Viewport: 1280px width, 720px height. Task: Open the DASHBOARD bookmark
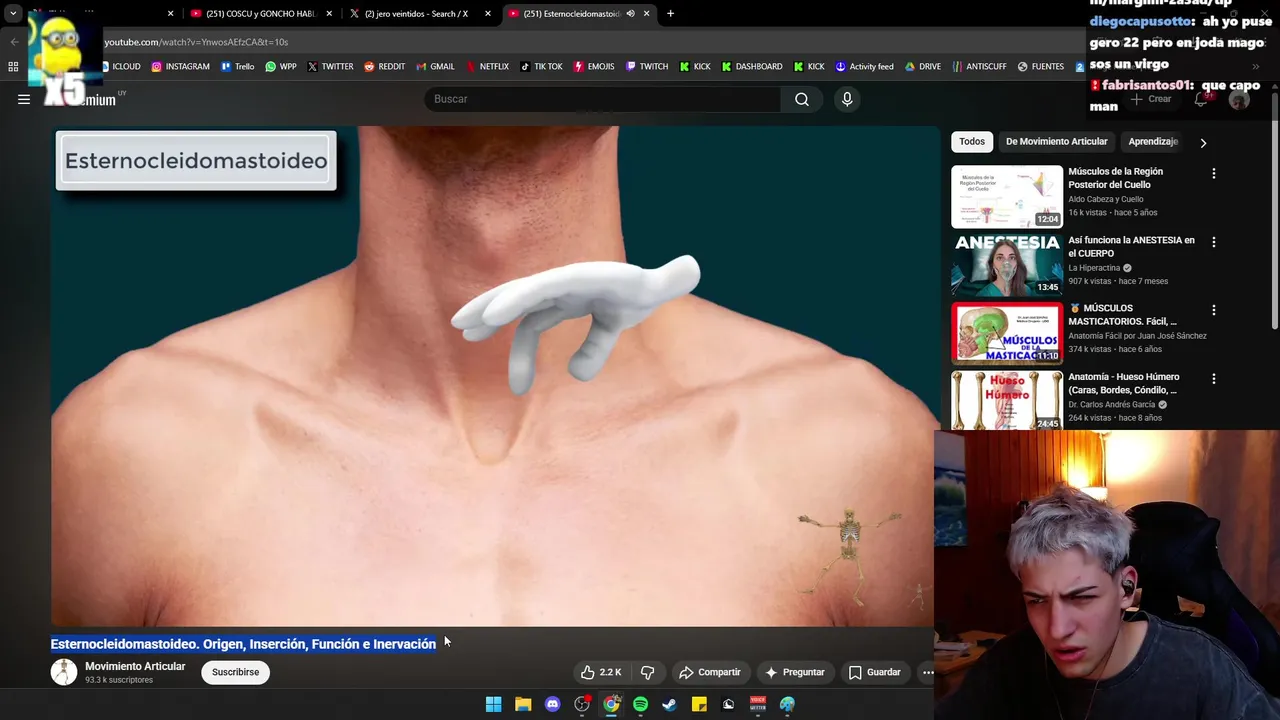click(x=752, y=67)
